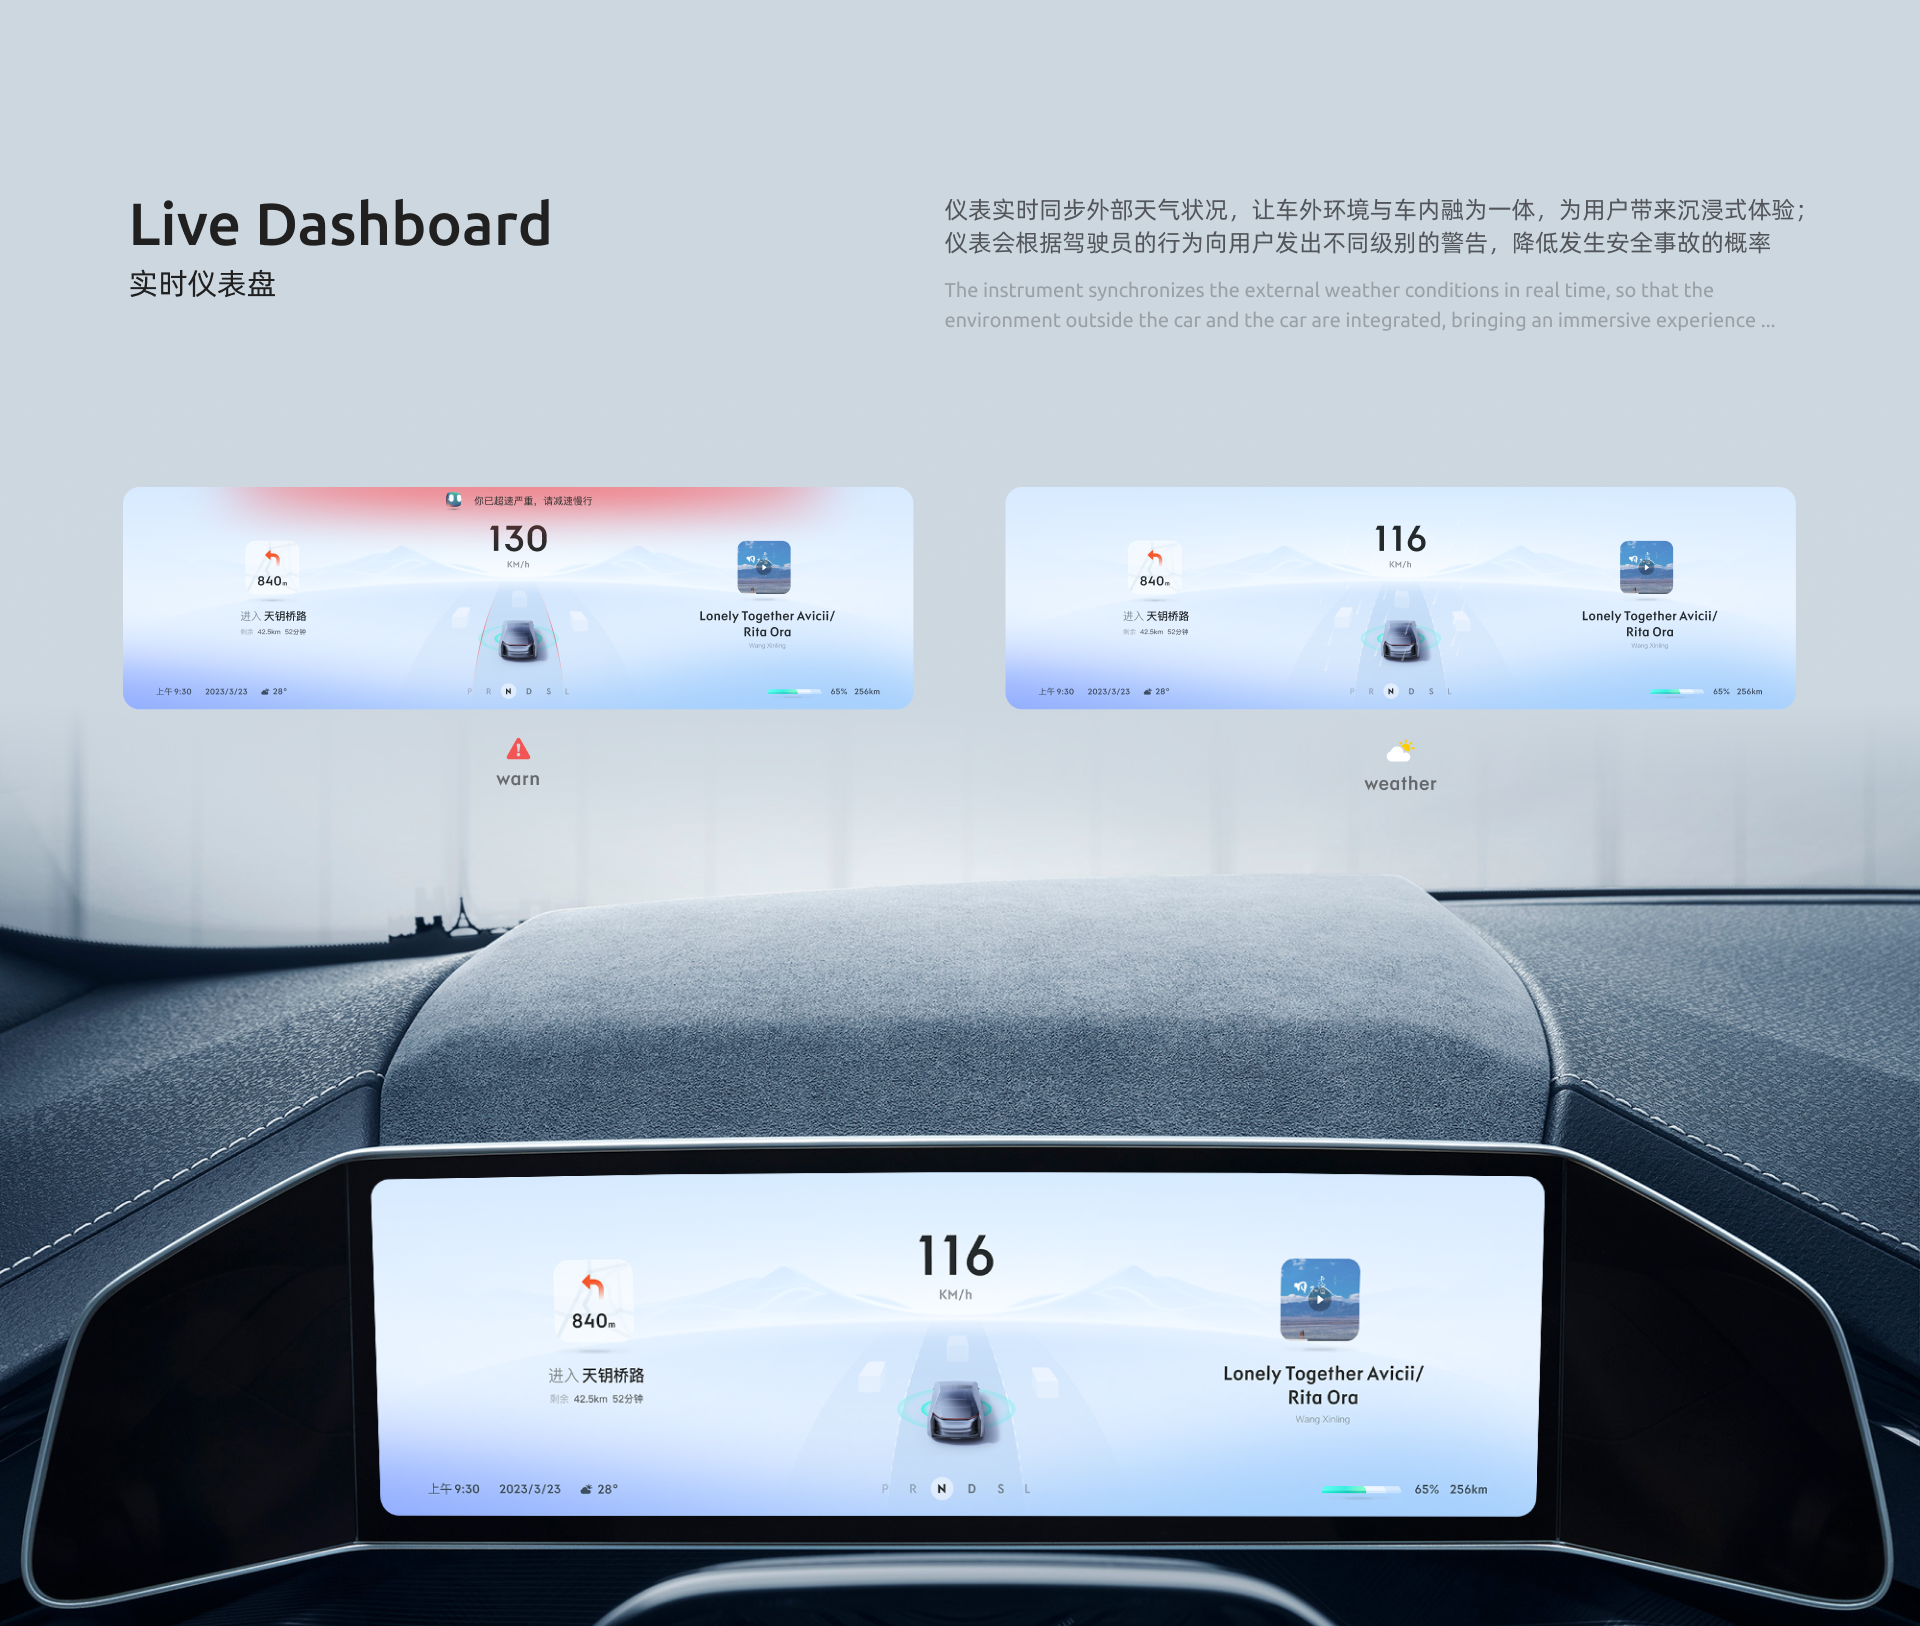Click the 130 speed reading
1920x1626 pixels.
[x=518, y=540]
